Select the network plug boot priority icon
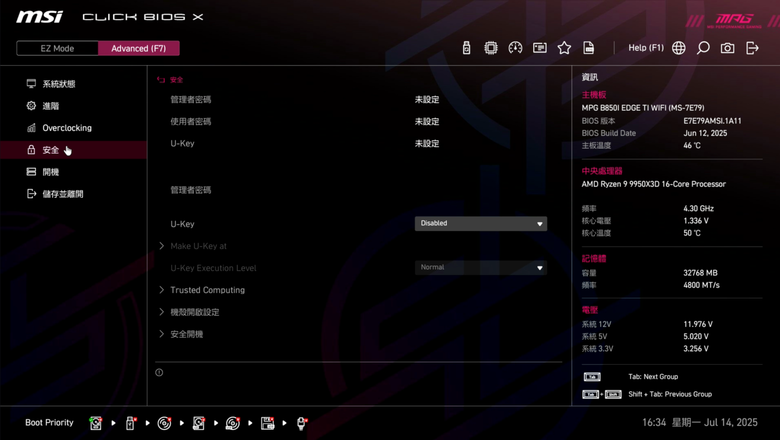 click(x=301, y=423)
